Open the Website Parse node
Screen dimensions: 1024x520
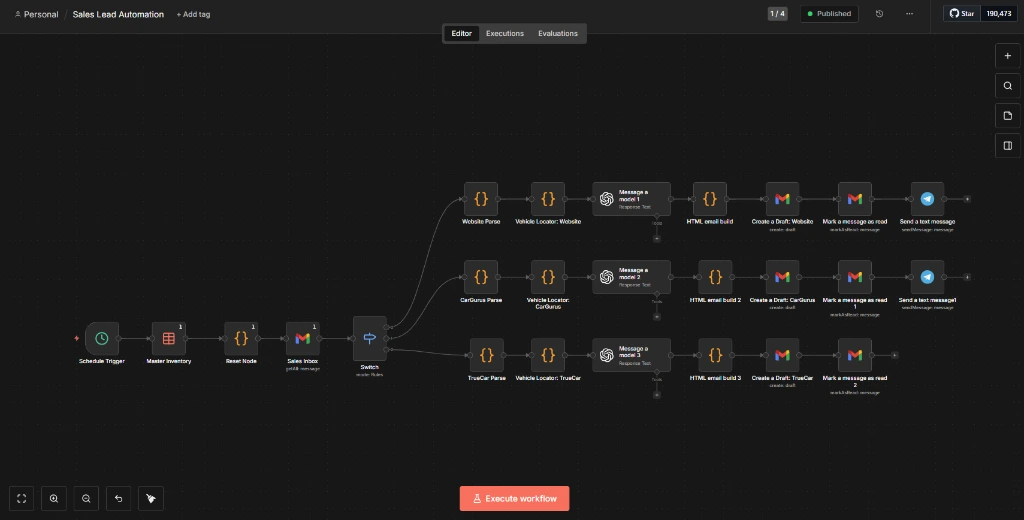pyautogui.click(x=481, y=199)
